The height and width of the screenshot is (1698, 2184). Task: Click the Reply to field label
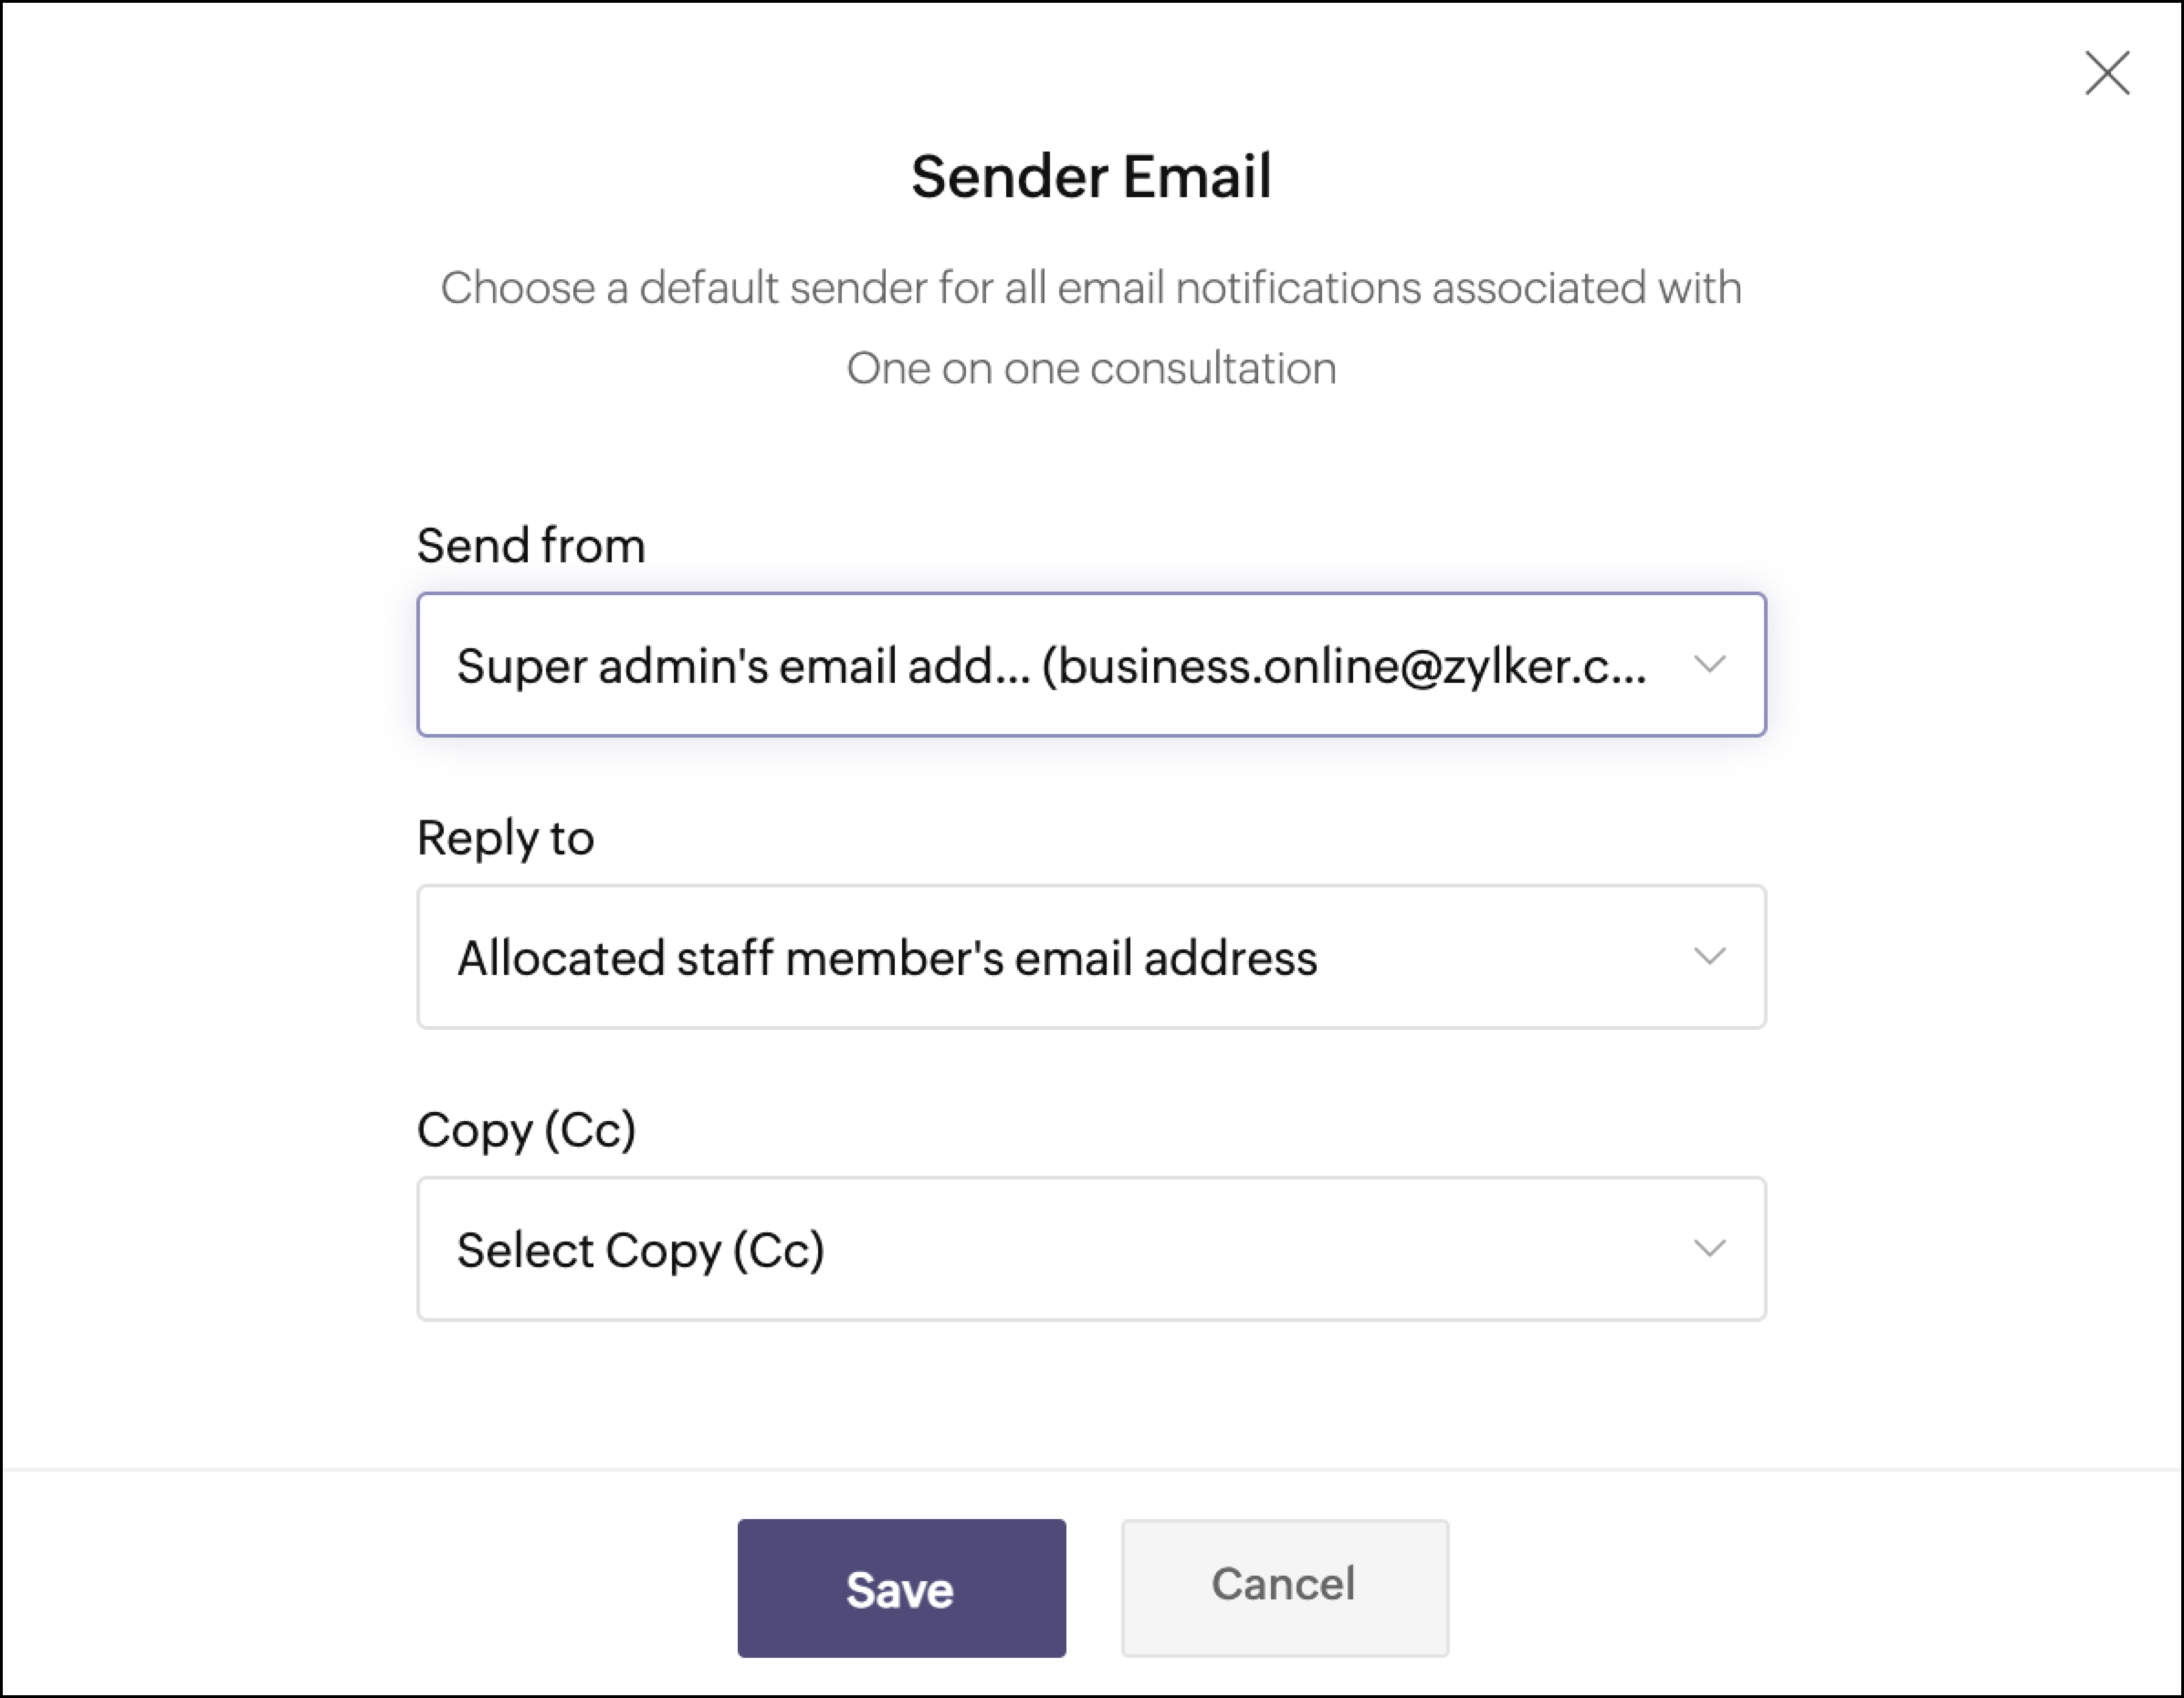(505, 838)
